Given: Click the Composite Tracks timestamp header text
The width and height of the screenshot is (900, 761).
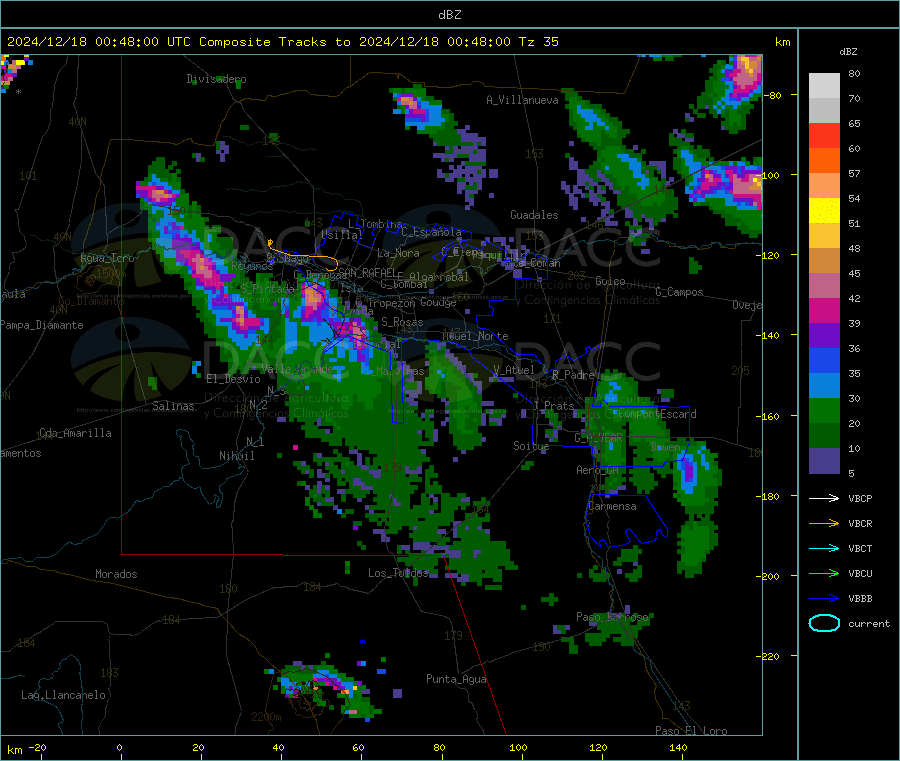Looking at the screenshot, I should pos(282,42).
